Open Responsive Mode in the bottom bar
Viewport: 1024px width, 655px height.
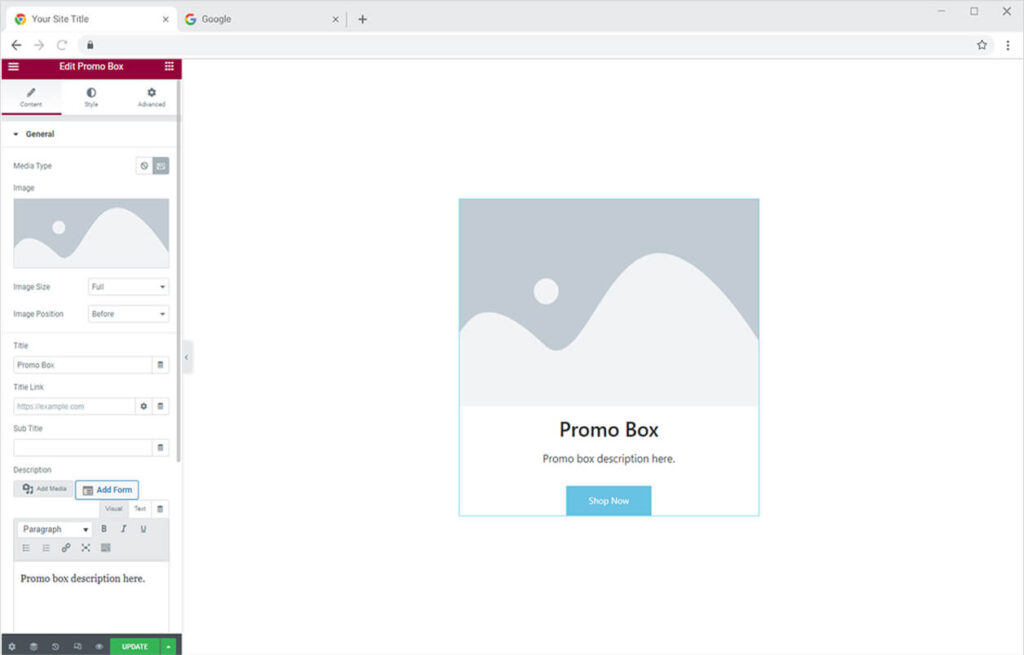(x=77, y=646)
